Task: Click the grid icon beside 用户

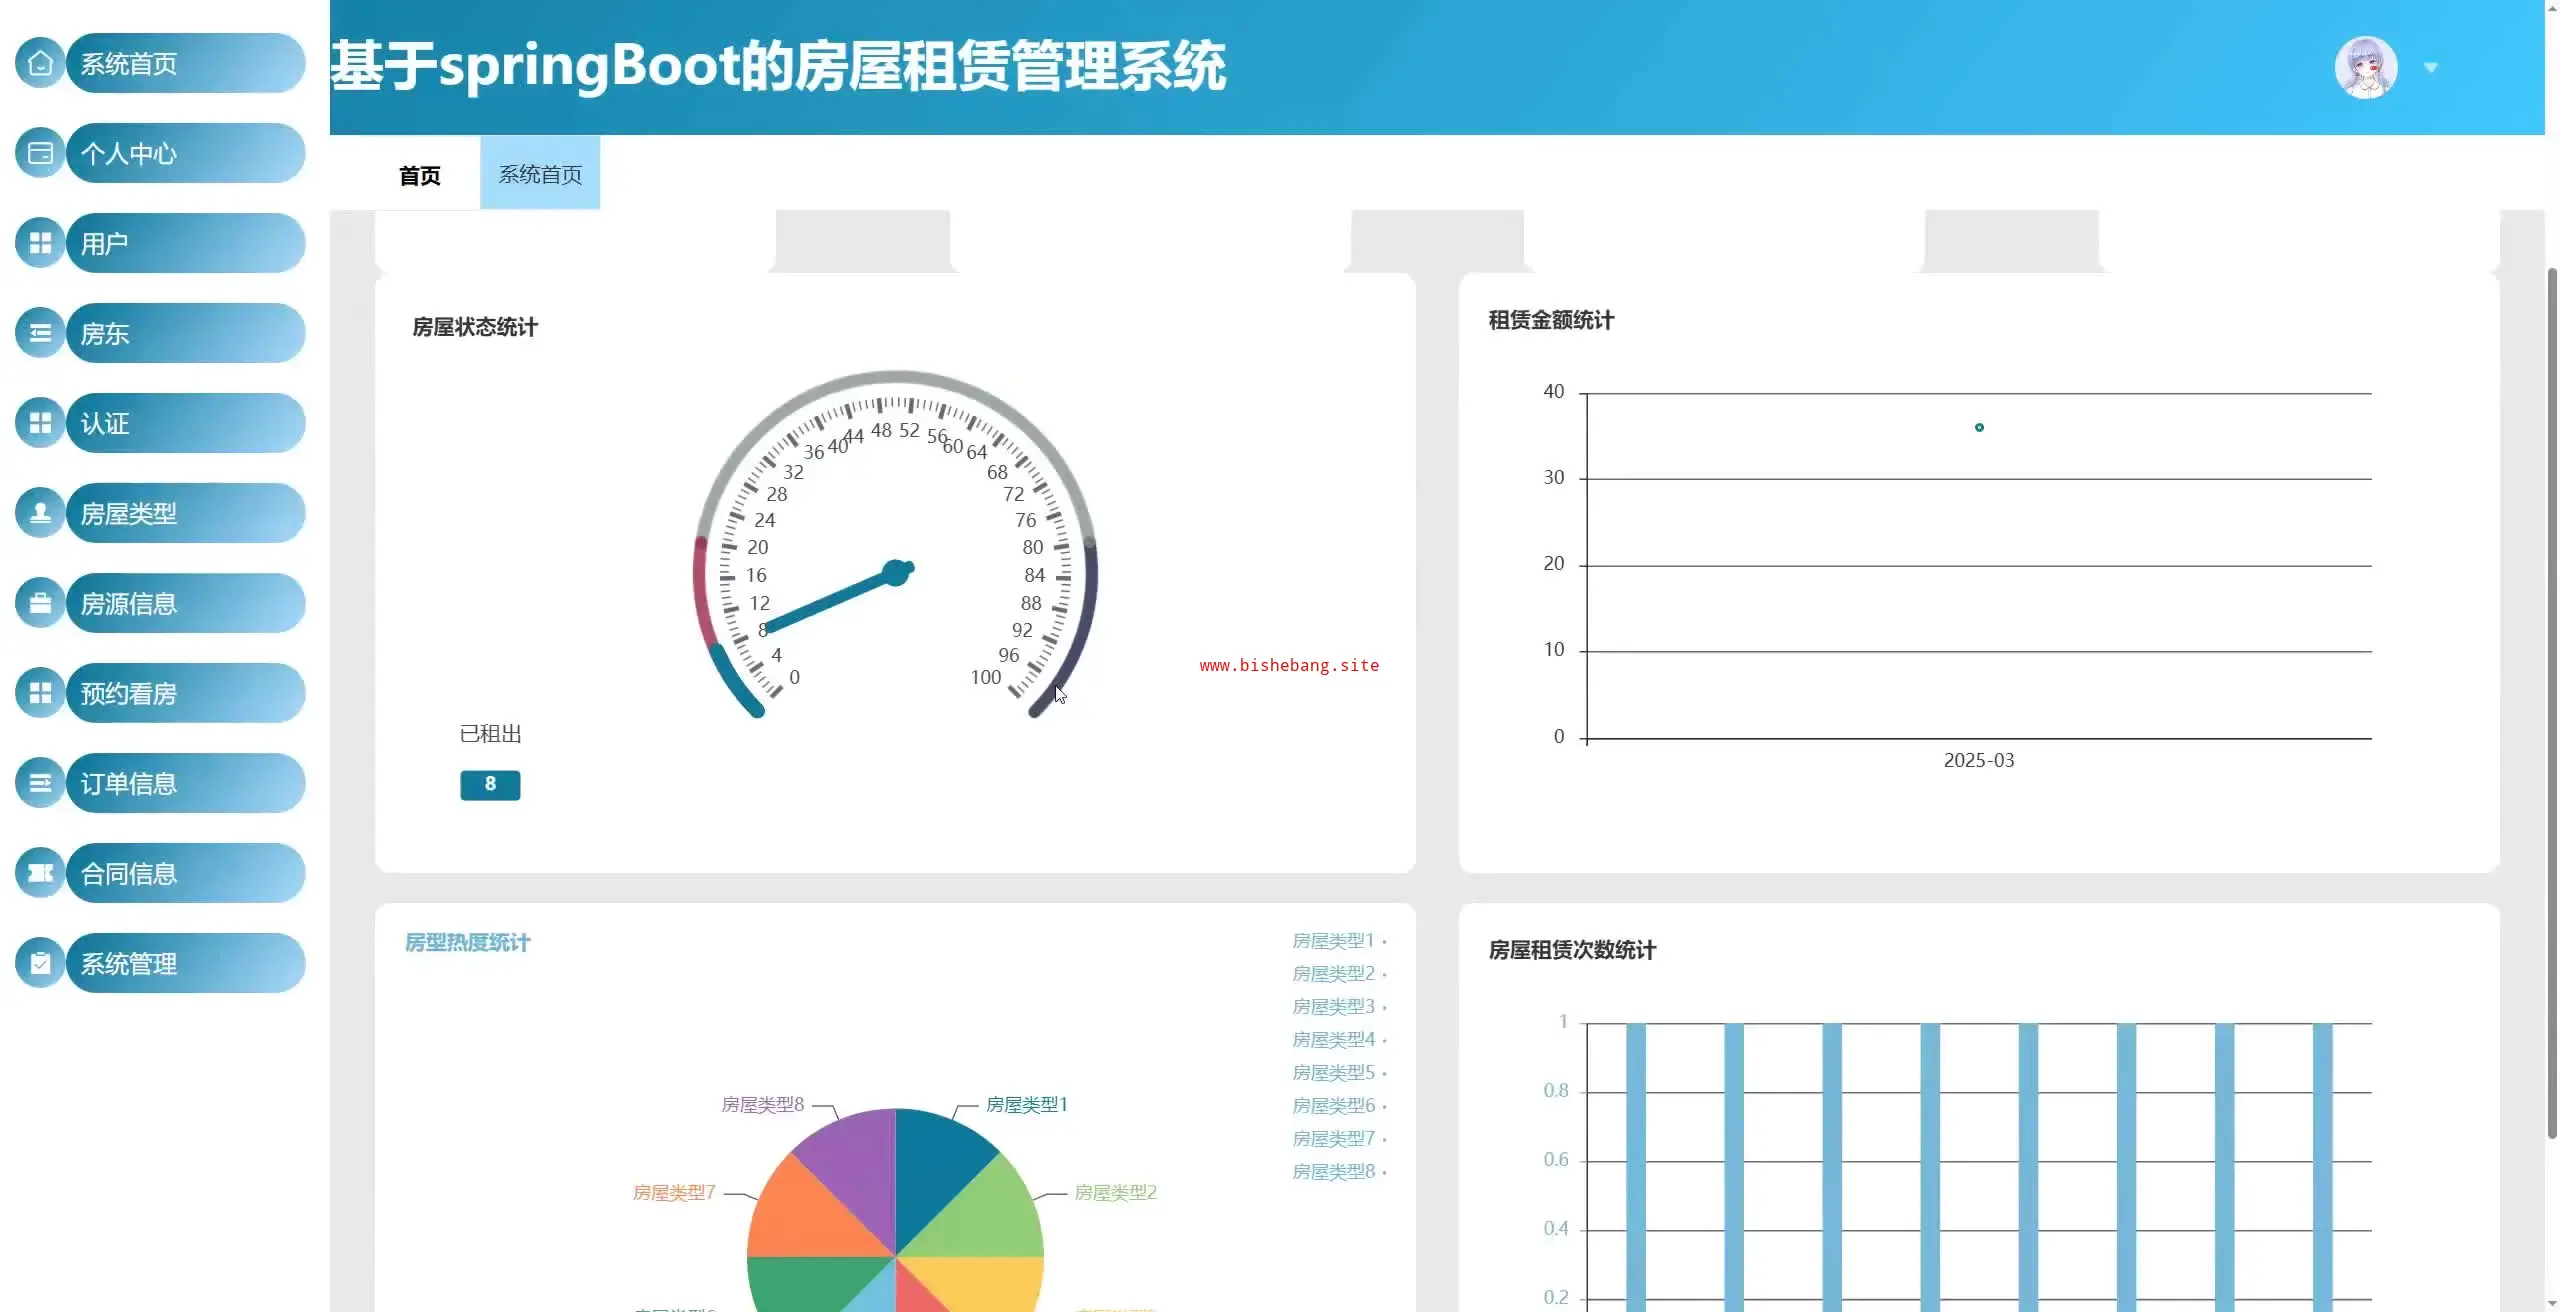Action: pos(40,243)
